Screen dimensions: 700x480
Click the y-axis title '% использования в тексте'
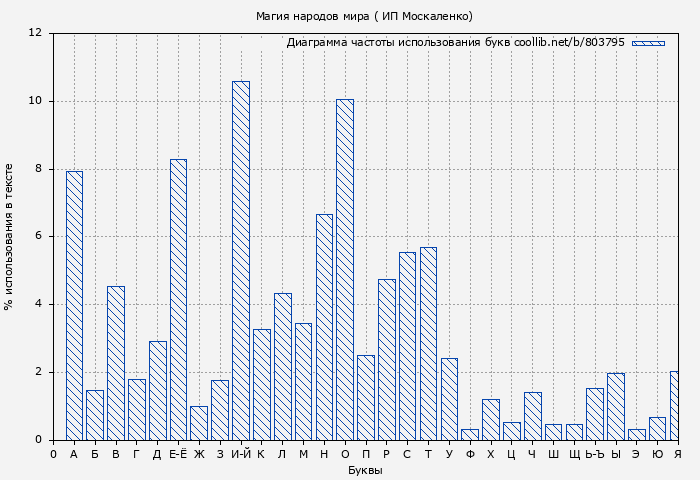click(x=10, y=236)
